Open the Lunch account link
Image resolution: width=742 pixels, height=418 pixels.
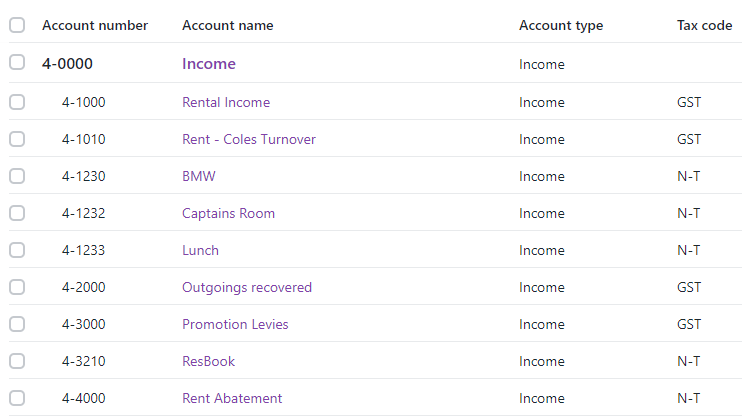[x=201, y=250]
